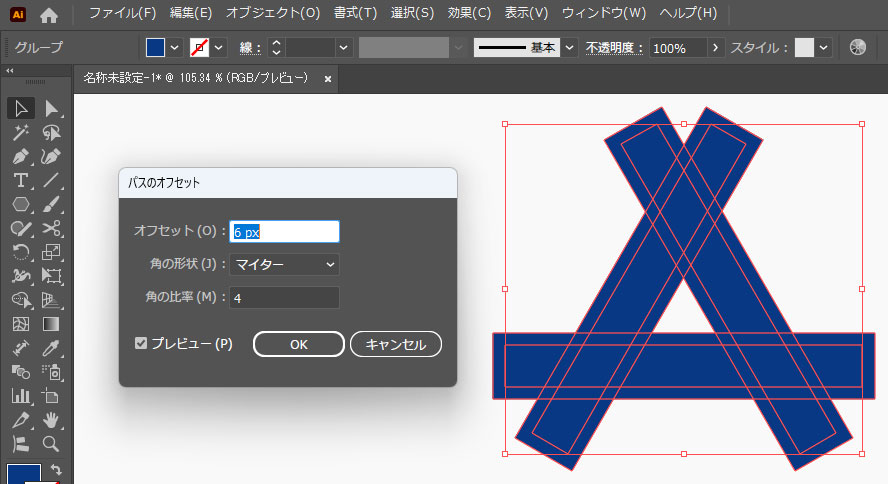Select the Hand tool

[x=51, y=420]
